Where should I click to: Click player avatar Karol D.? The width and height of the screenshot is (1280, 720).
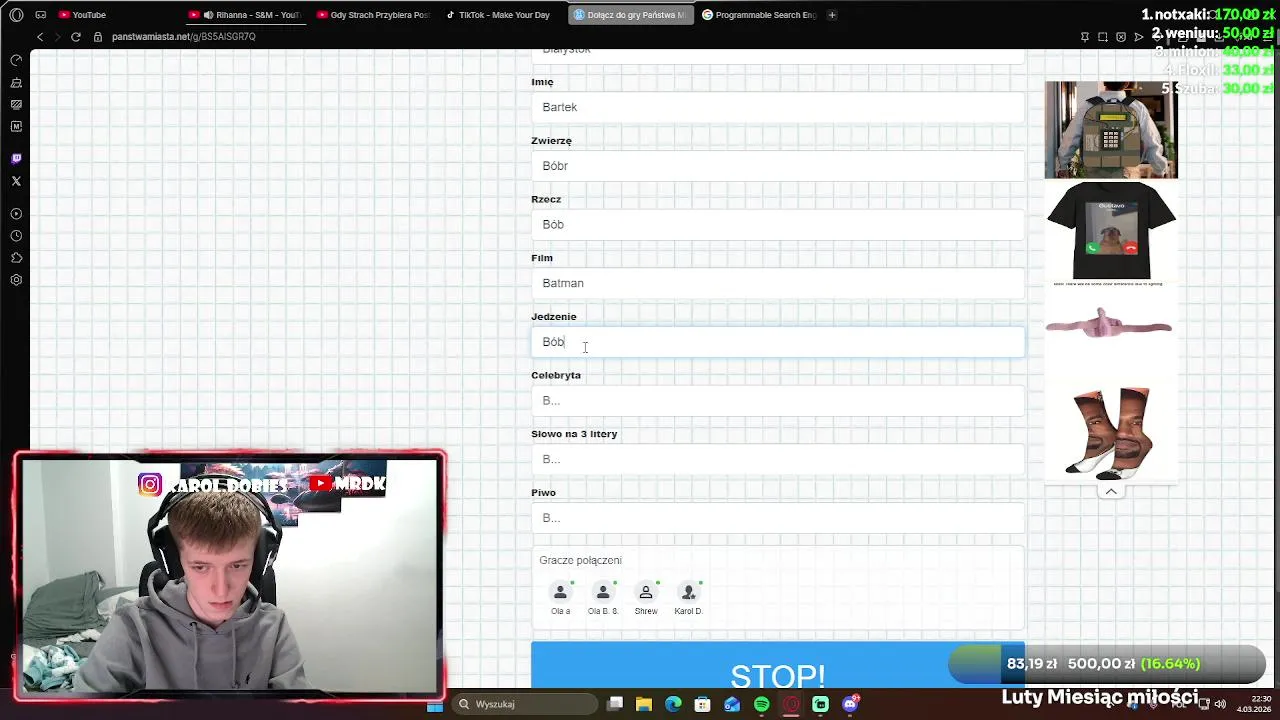pos(688,593)
